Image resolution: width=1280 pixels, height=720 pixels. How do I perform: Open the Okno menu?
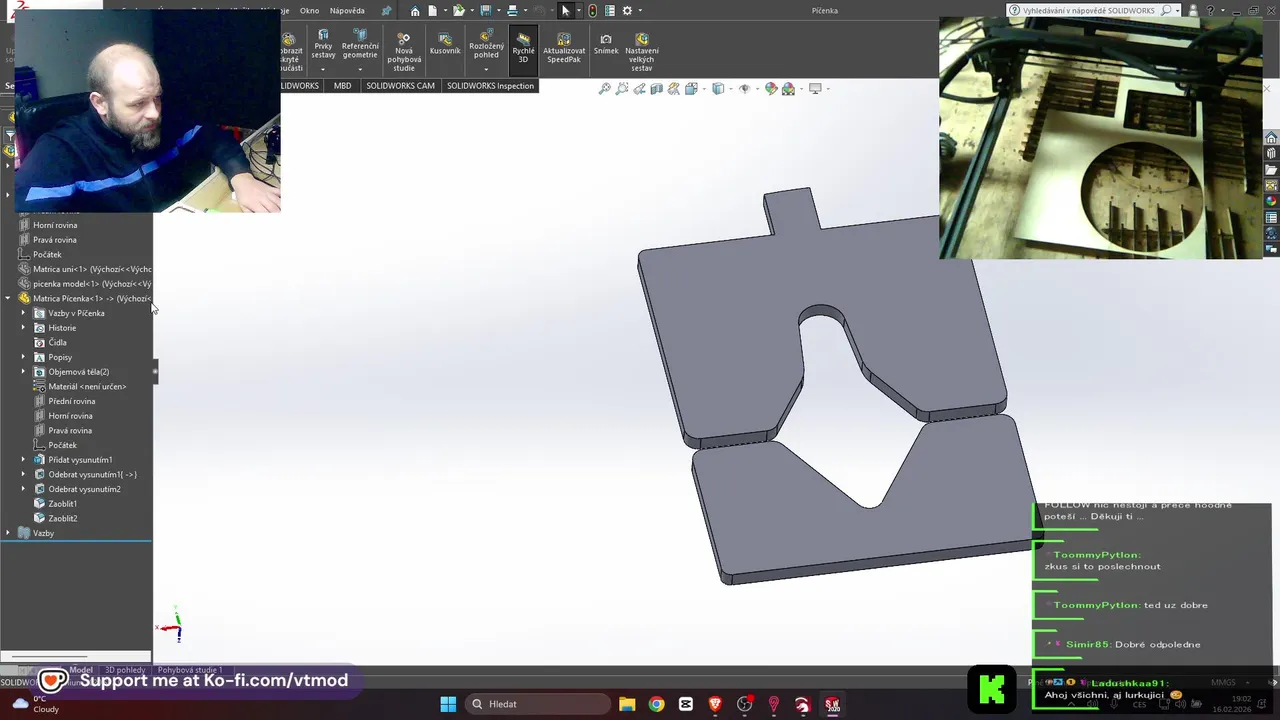pyautogui.click(x=309, y=11)
